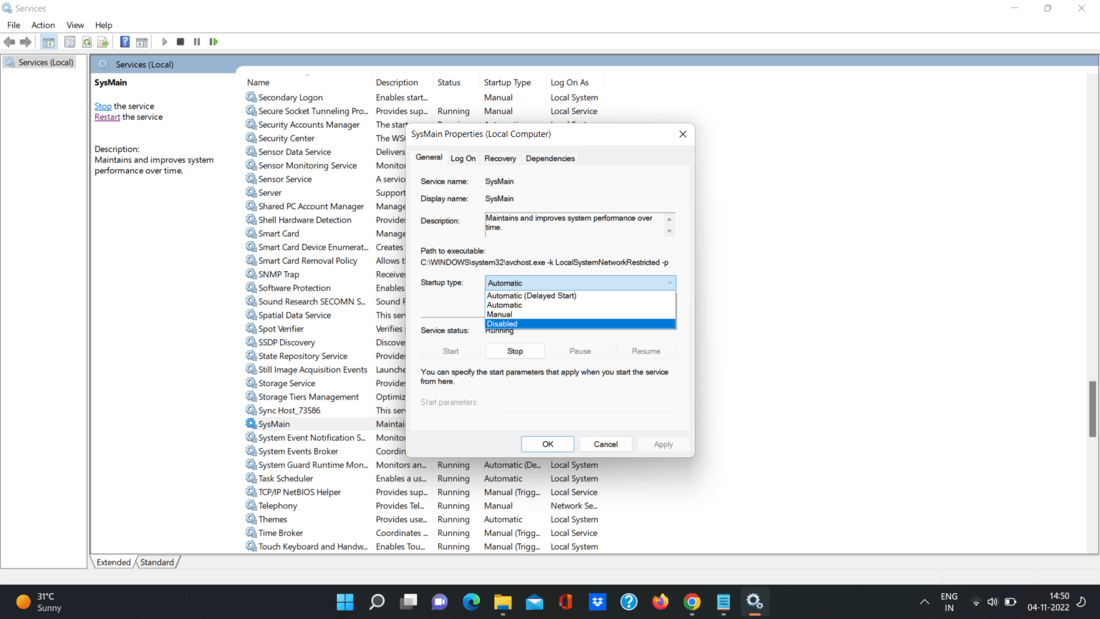Image resolution: width=1100 pixels, height=619 pixels.
Task: Click the Stop Service square icon
Action: pos(180,42)
